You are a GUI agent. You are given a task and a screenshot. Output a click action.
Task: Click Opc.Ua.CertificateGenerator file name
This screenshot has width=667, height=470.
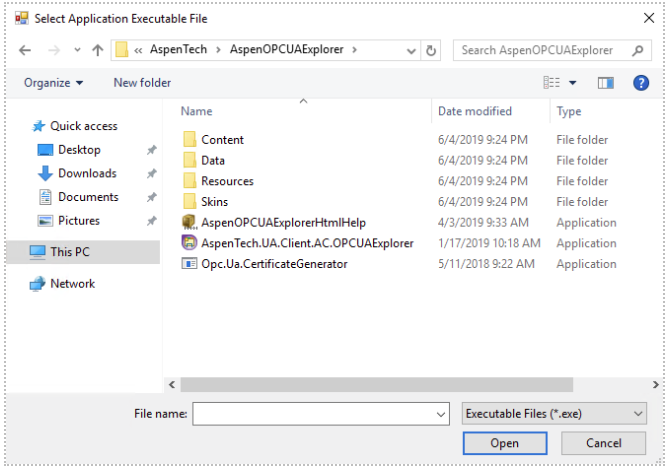(274, 264)
